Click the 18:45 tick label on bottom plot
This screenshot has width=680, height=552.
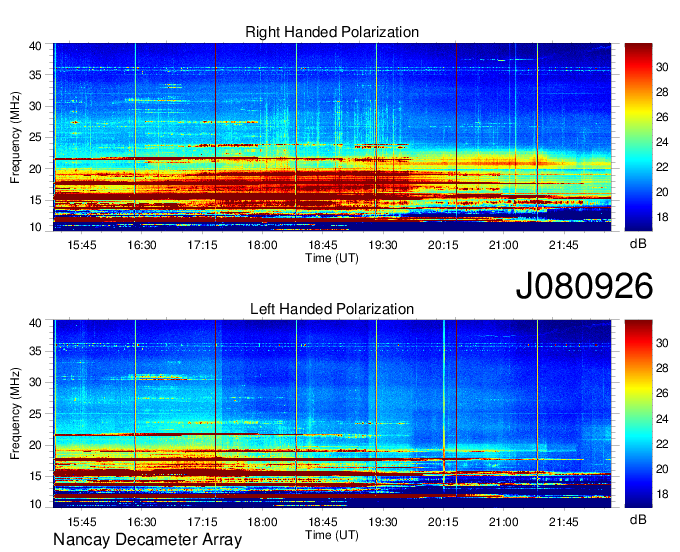(x=323, y=522)
